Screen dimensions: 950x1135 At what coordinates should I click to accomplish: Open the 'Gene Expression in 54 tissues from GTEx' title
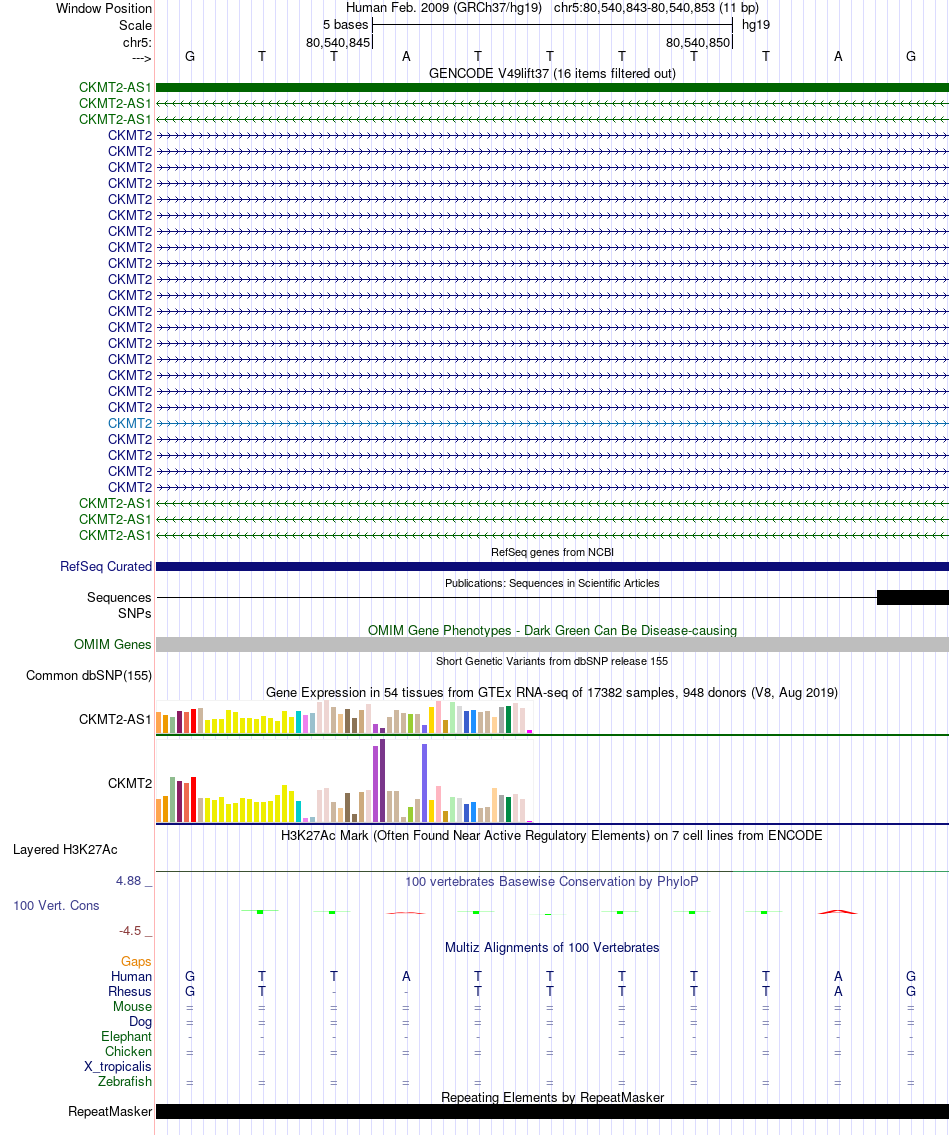[552, 693]
